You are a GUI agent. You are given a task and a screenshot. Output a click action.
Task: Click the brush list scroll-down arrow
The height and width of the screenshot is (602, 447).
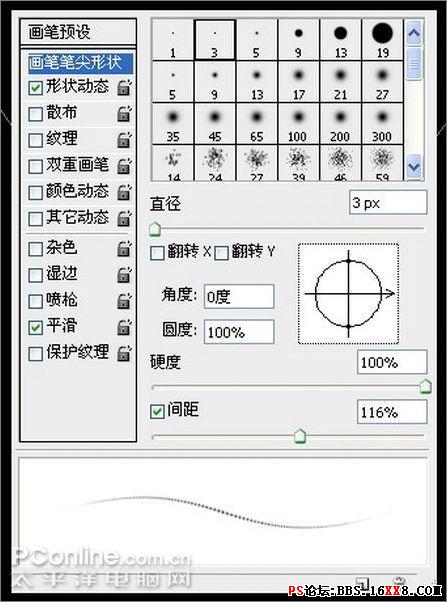414,167
